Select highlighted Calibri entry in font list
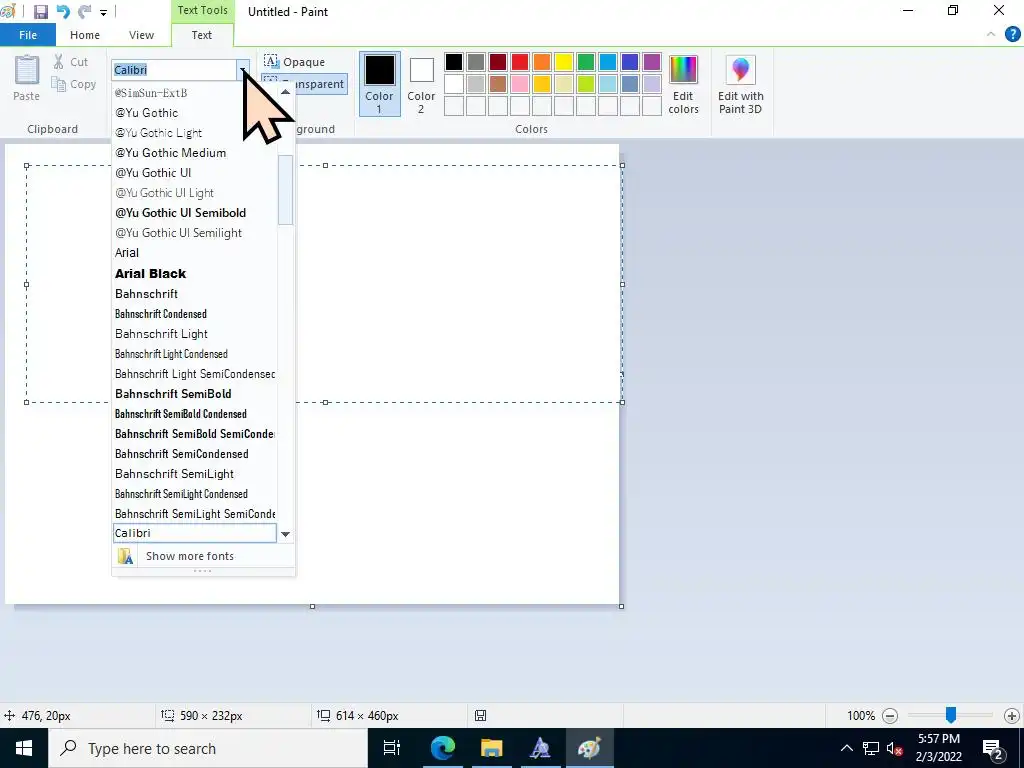 click(195, 533)
